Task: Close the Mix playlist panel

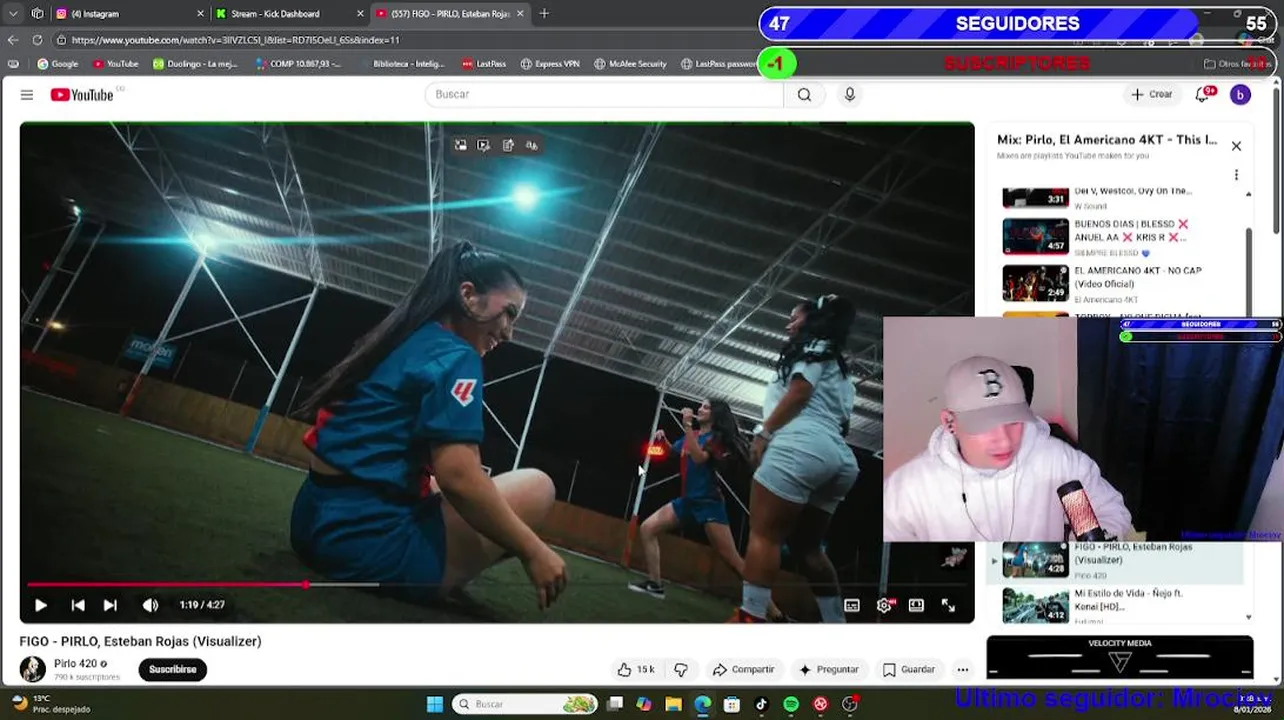Action: (x=1236, y=146)
